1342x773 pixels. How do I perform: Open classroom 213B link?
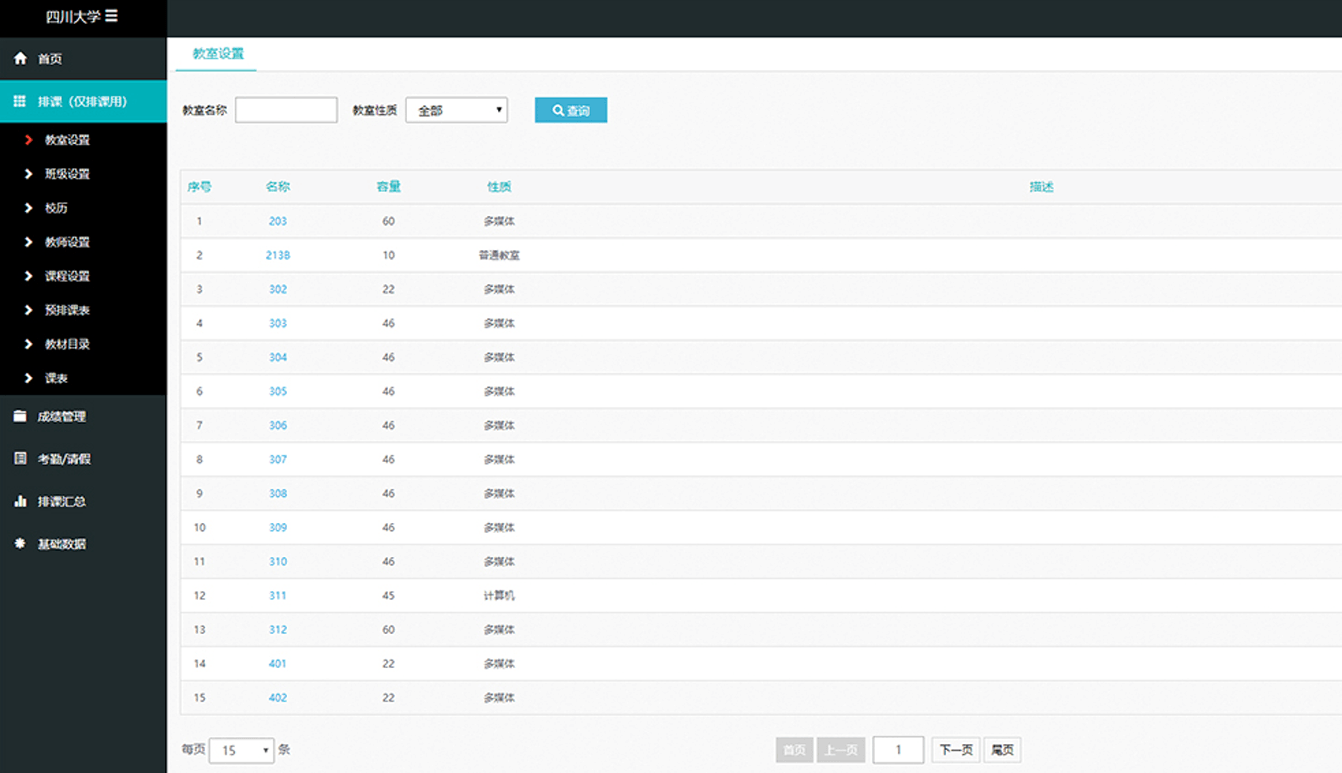(277, 255)
